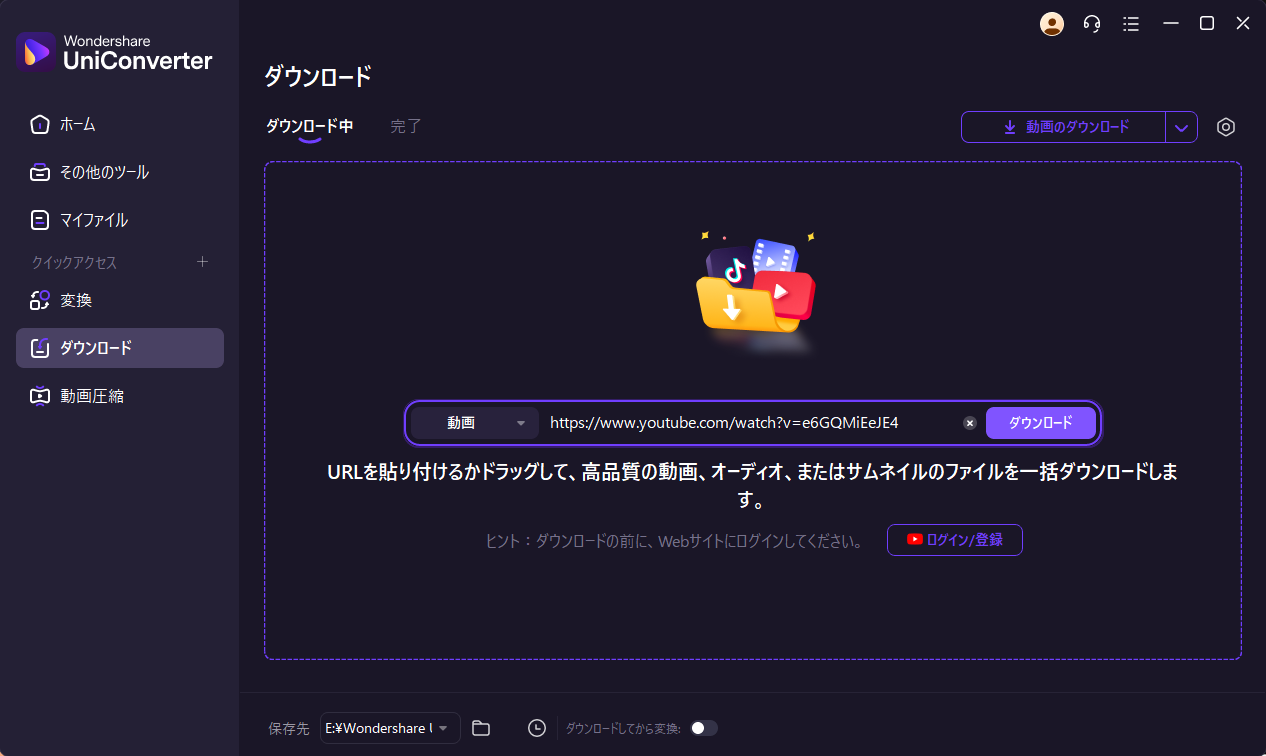Add a quick access shortcut

pos(202,262)
